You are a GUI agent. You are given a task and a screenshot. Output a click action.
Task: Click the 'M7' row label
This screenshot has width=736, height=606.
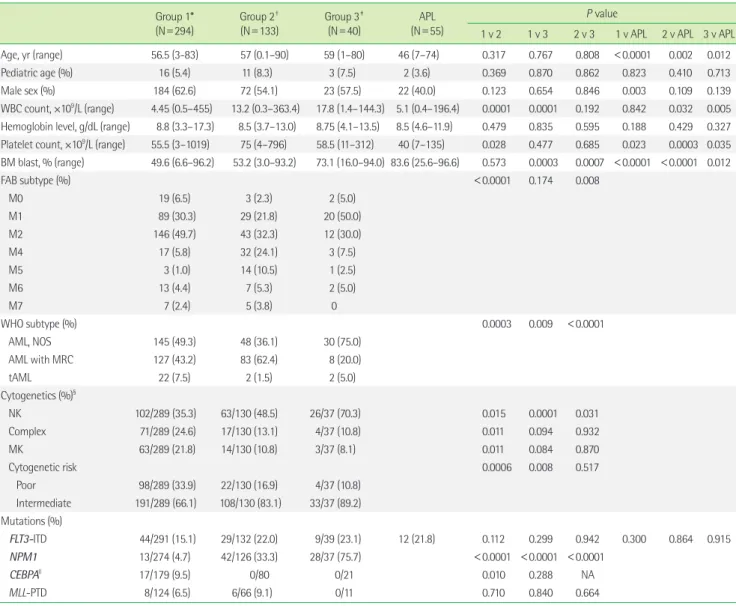point(15,306)
